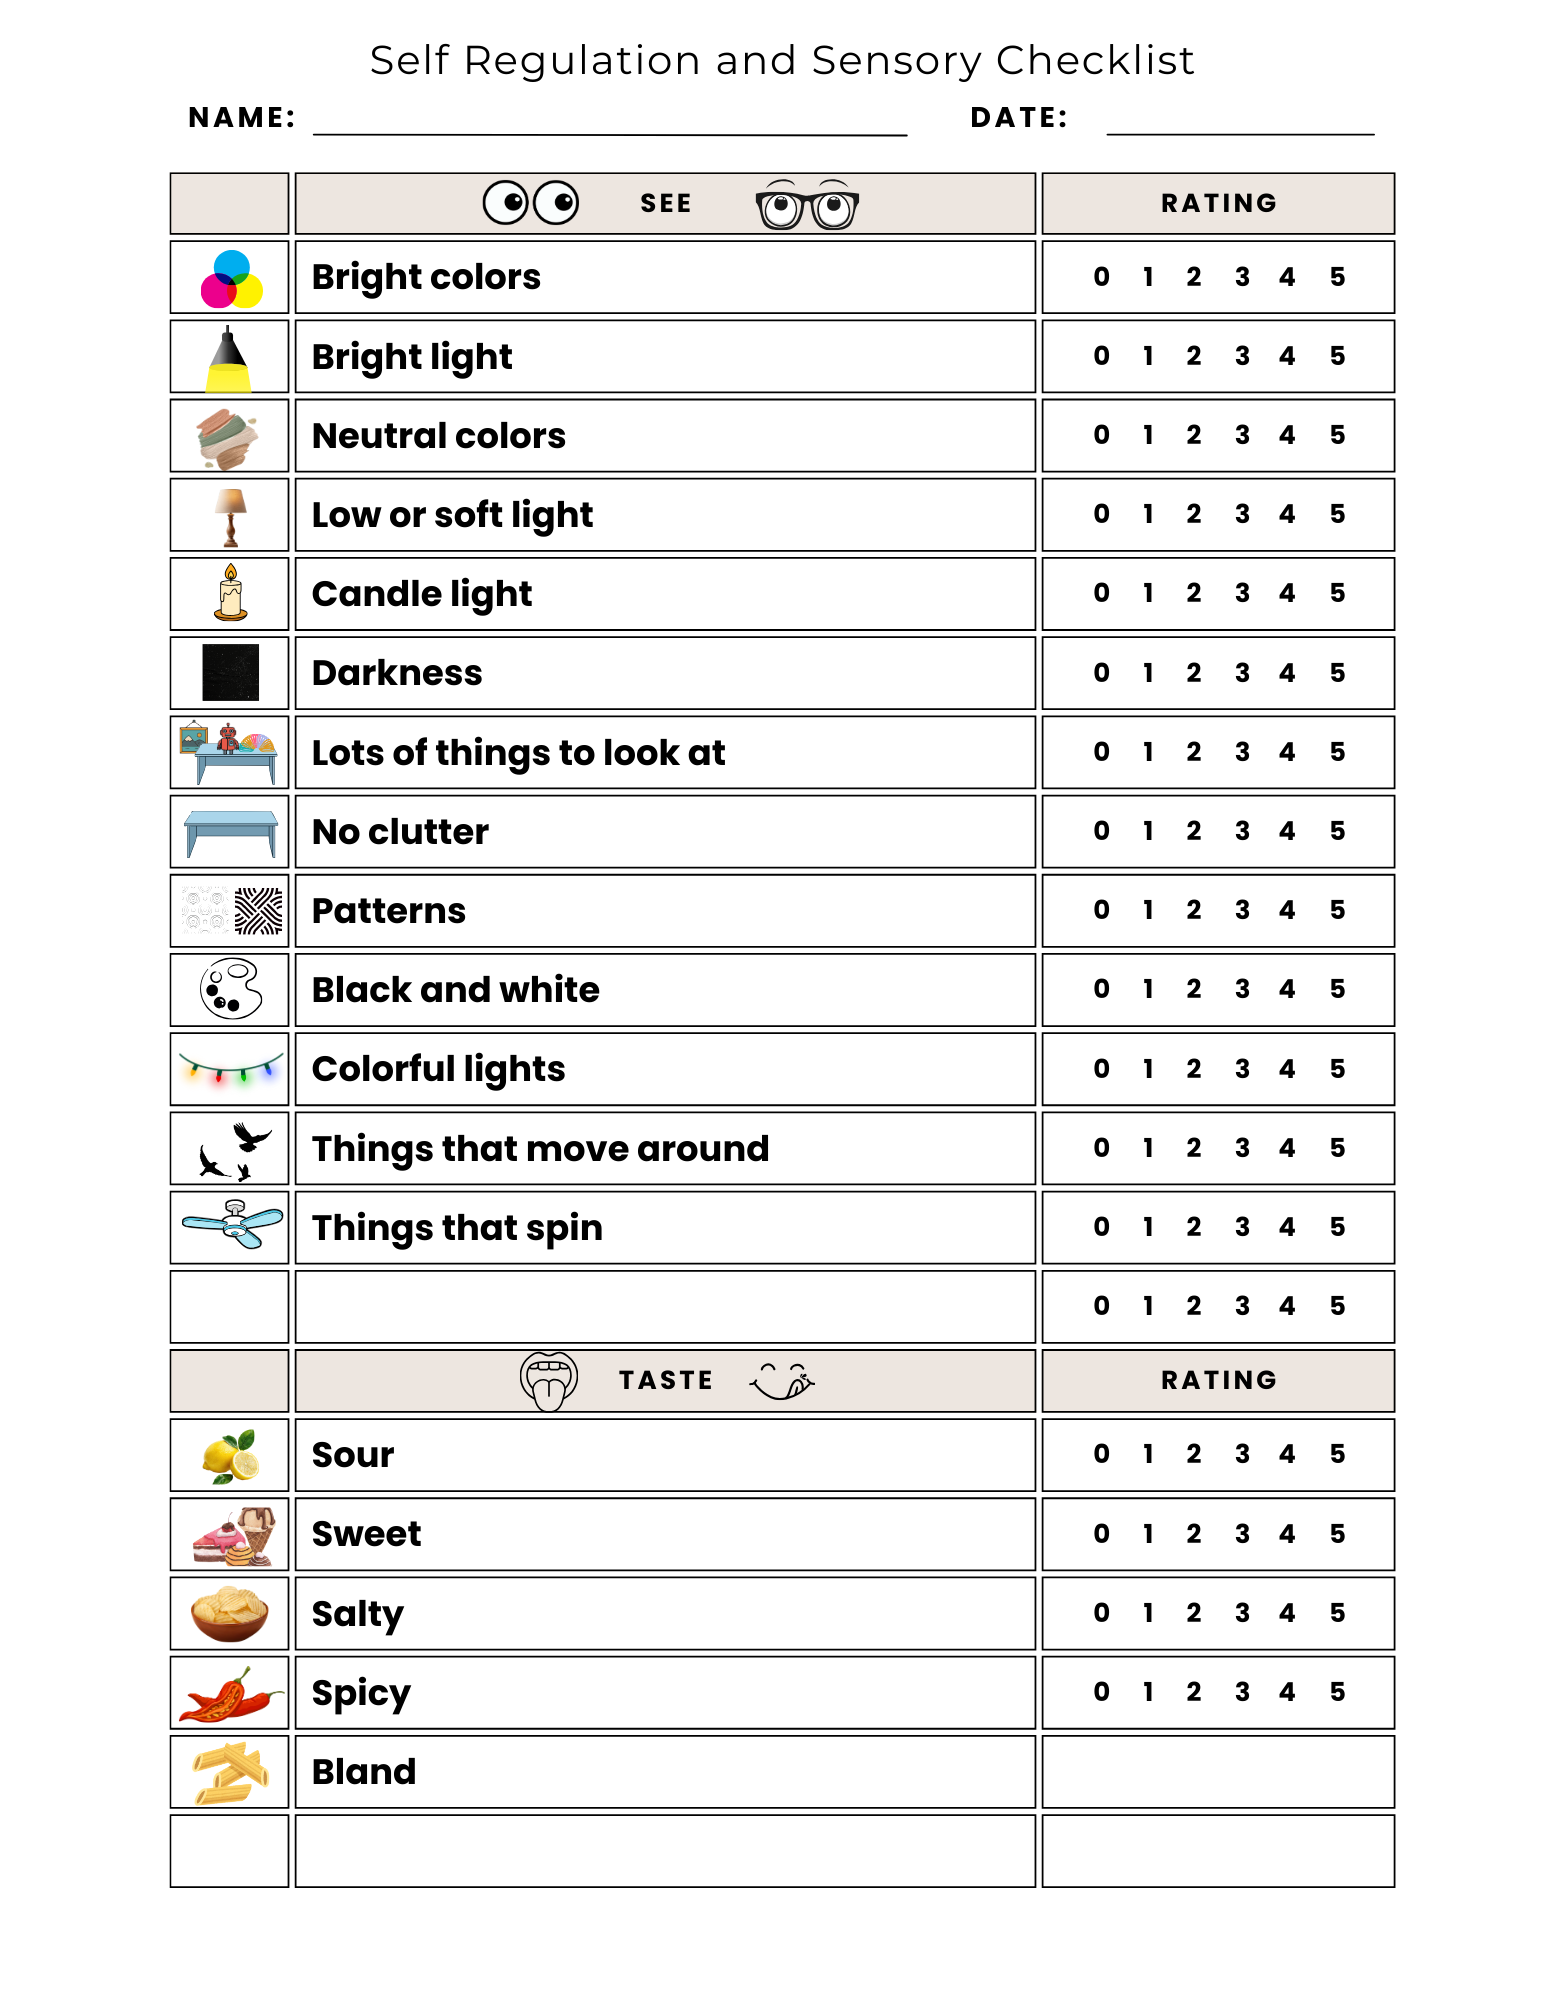1545x2000 pixels.
Task: Click the Date input line
Action: click(x=1240, y=122)
